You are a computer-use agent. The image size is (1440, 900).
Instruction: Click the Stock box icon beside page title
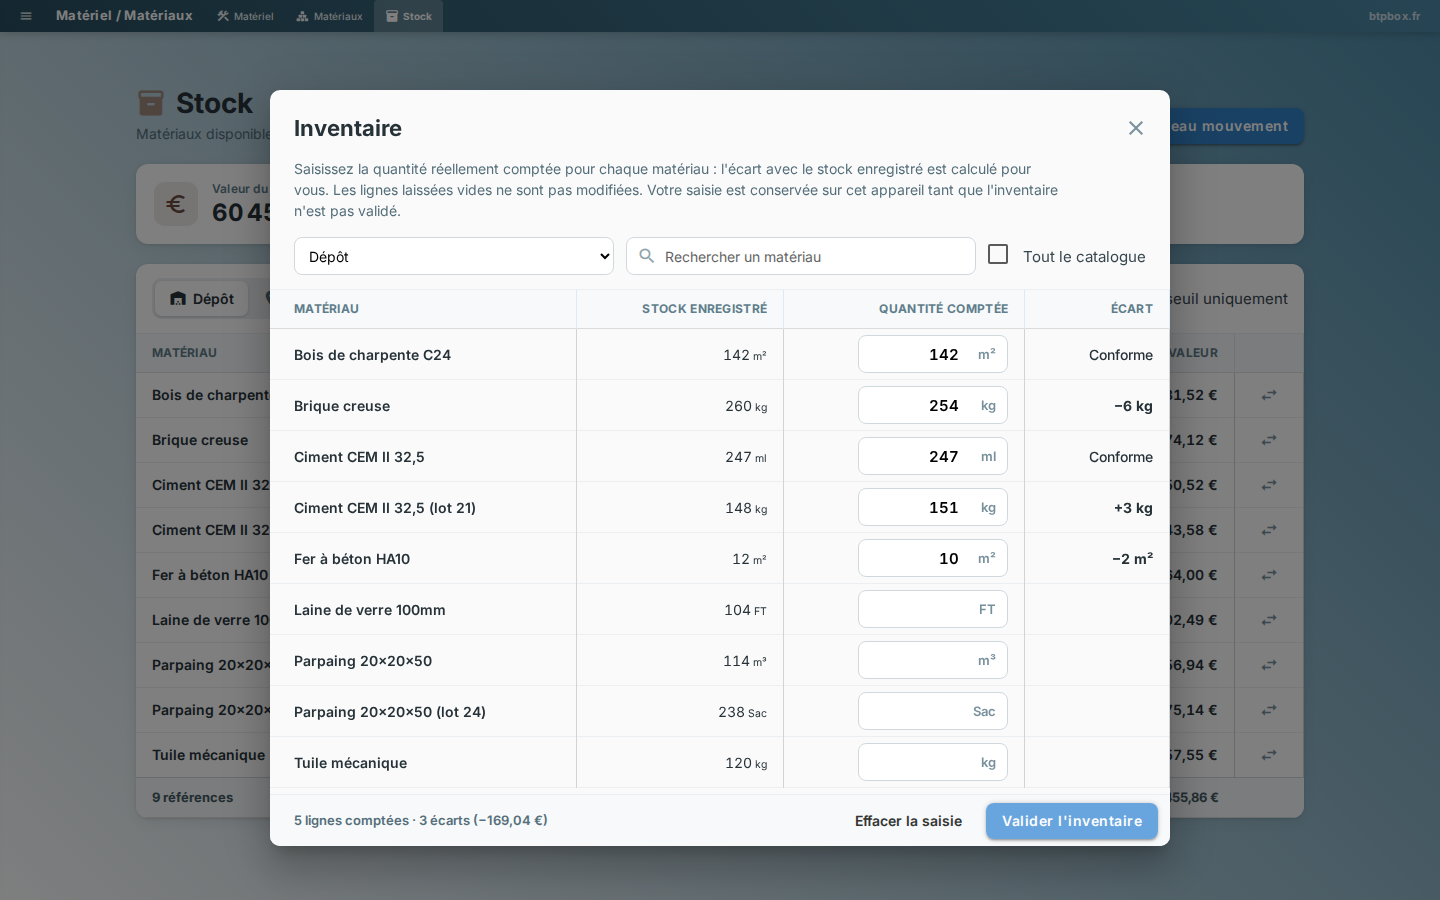pyautogui.click(x=150, y=103)
